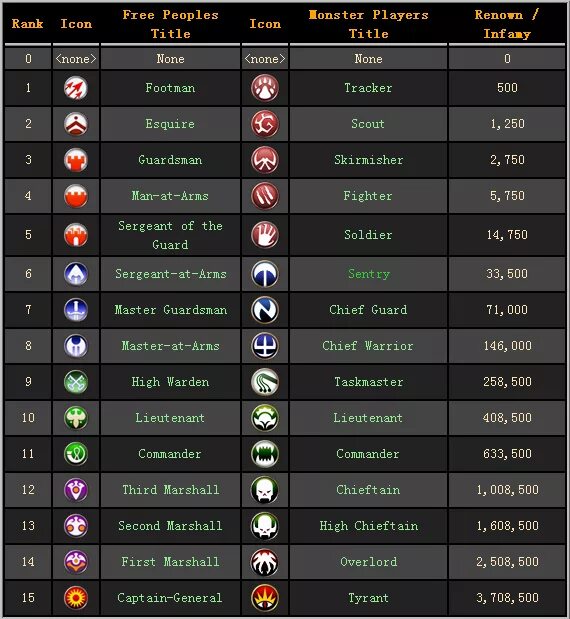Click the Free Peoples Title header
570x619 pixels.
point(171,24)
